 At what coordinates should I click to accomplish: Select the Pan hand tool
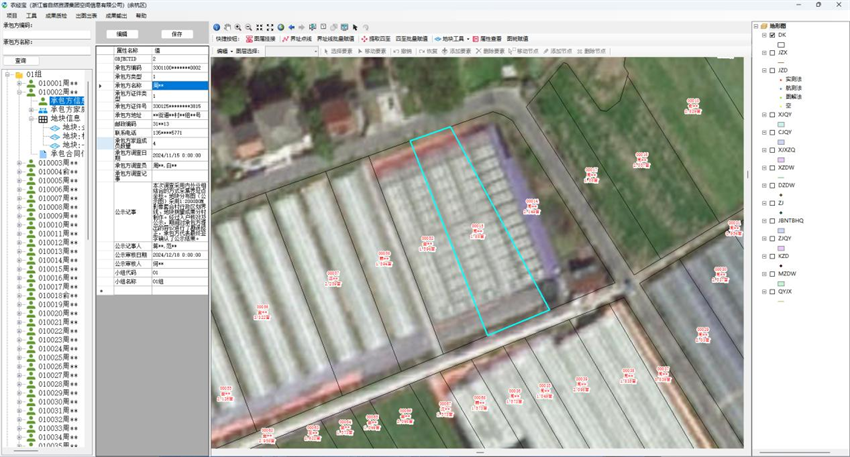click(227, 27)
